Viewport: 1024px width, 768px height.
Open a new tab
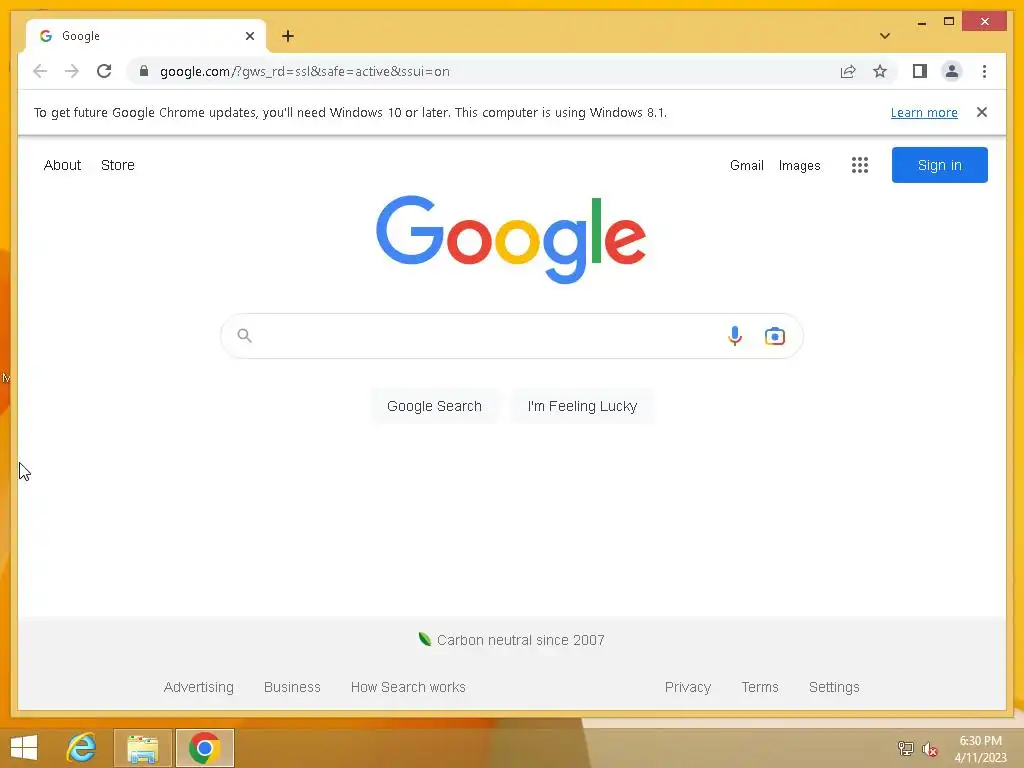pyautogui.click(x=287, y=36)
